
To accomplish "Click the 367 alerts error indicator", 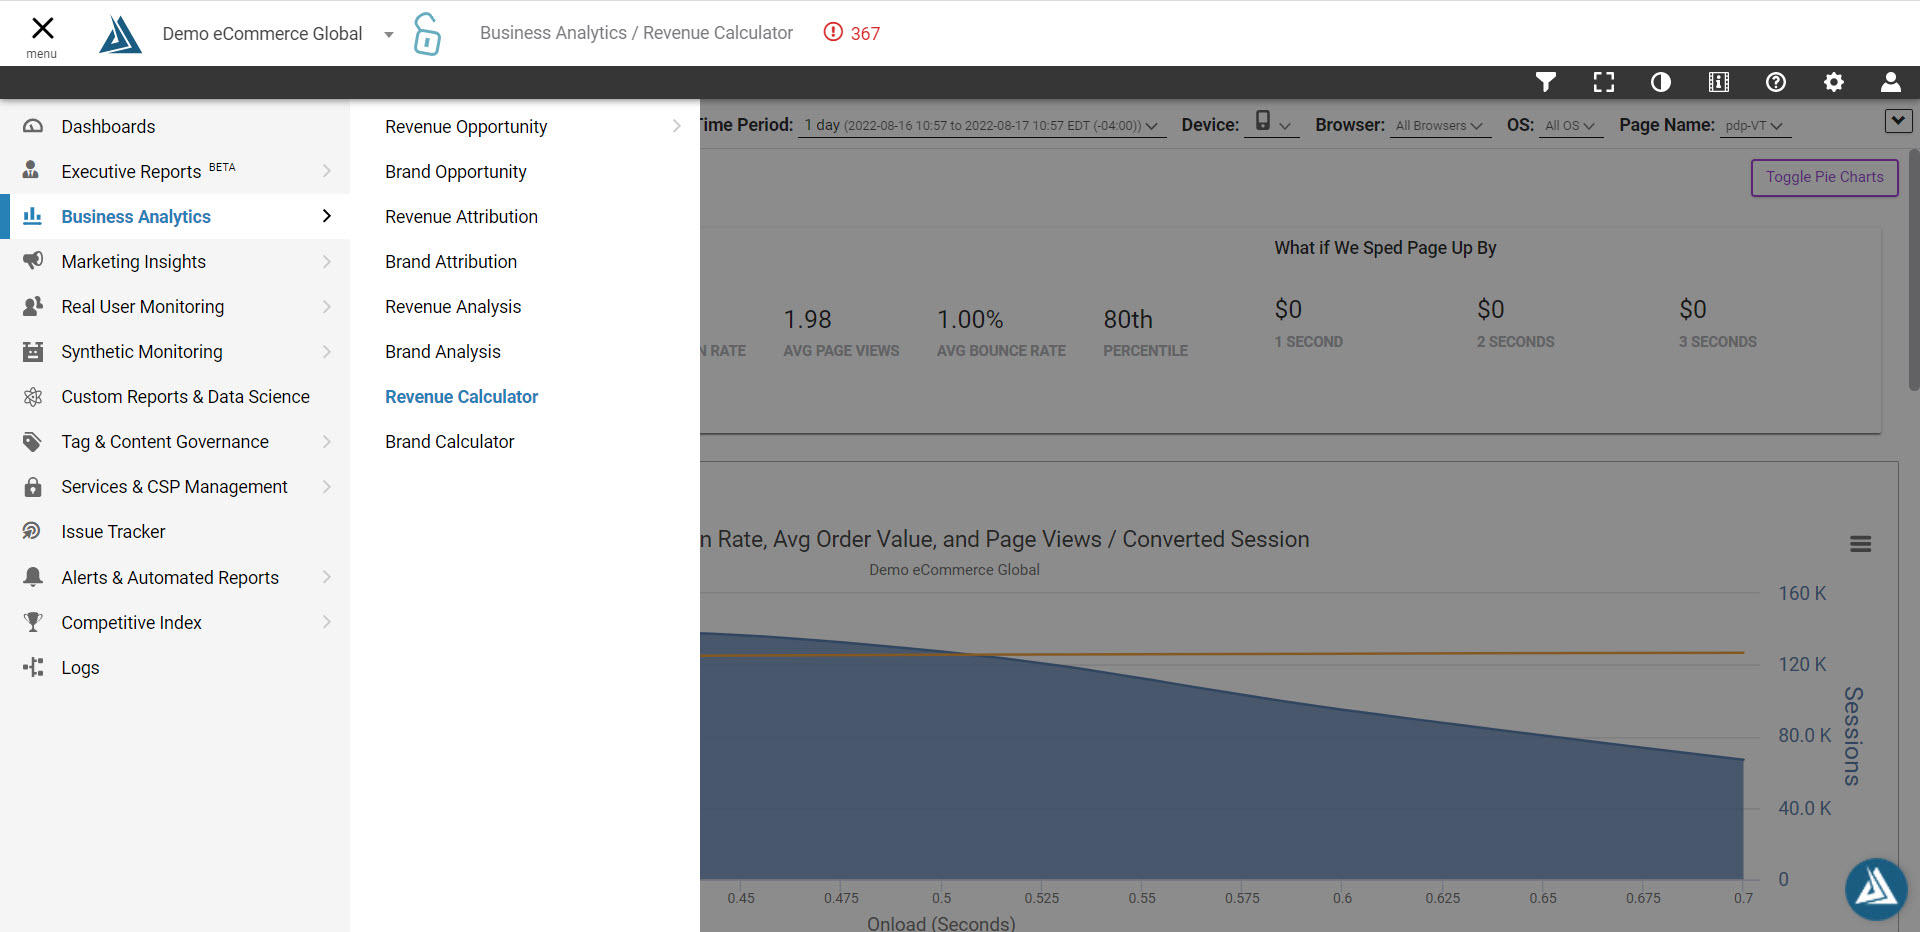I will tap(852, 33).
